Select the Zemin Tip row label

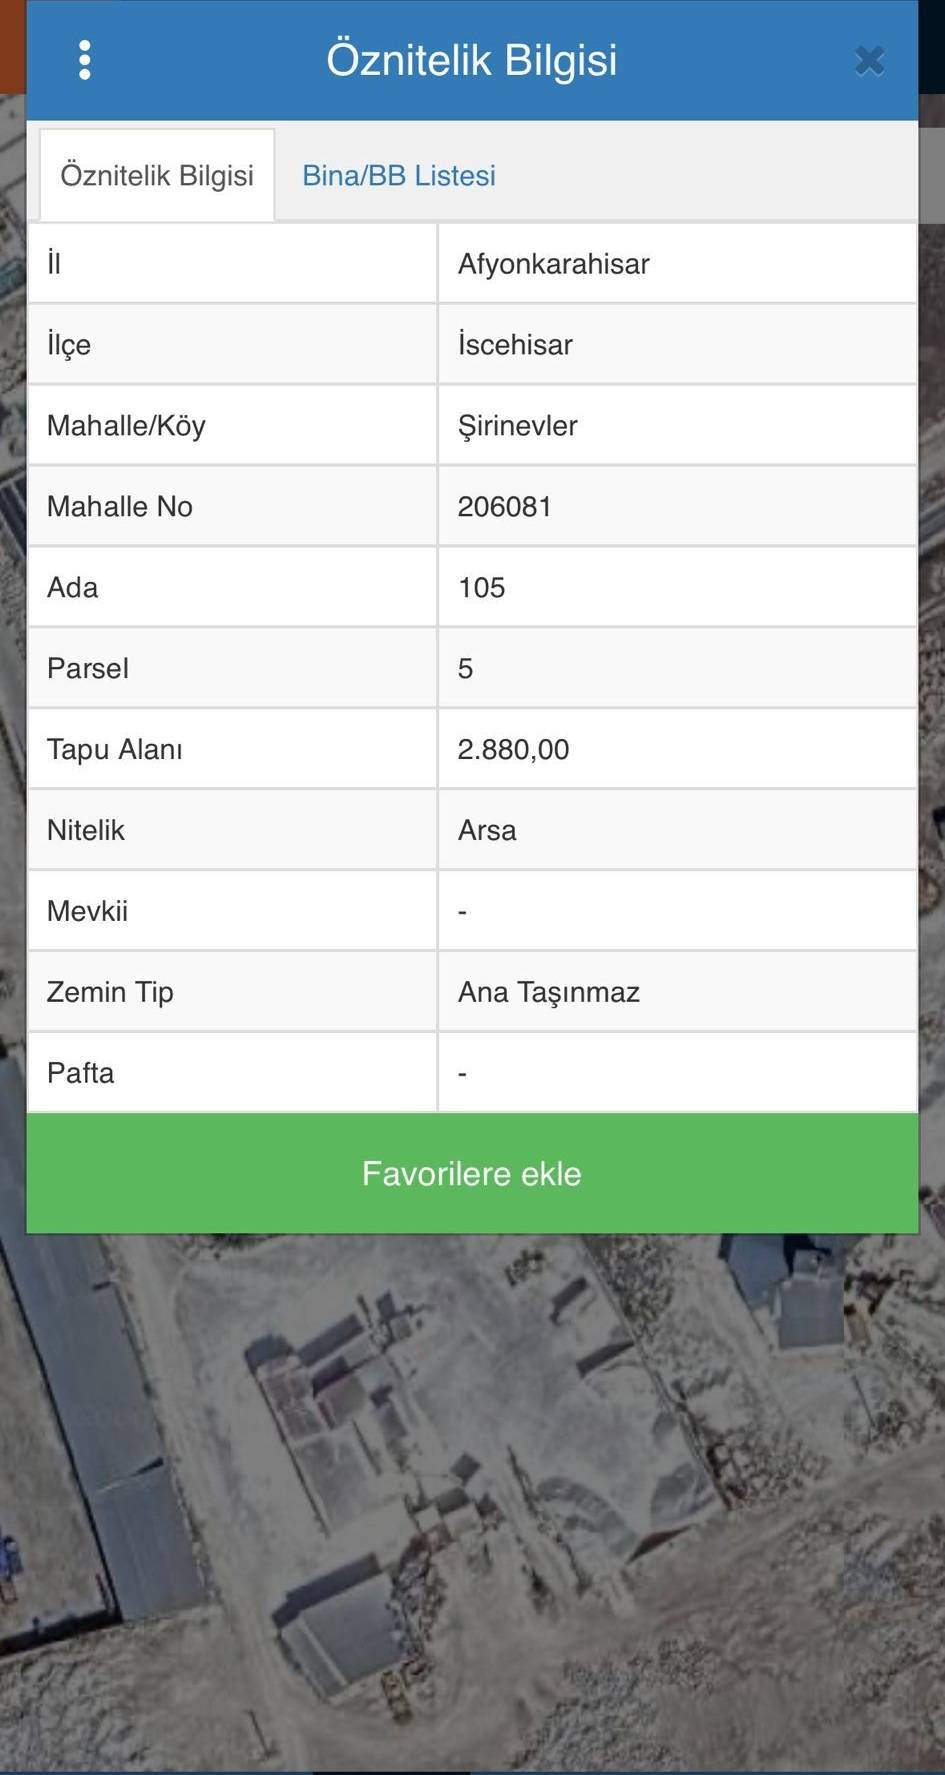tap(110, 992)
